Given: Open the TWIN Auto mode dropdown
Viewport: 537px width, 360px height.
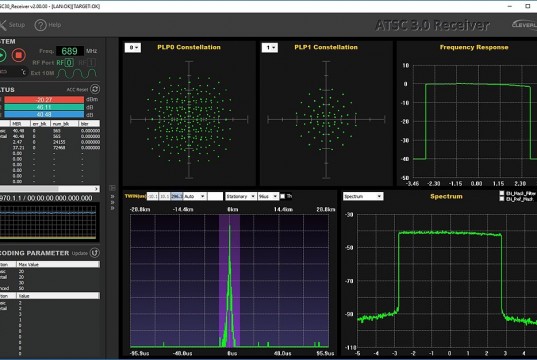Looking at the screenshot, I should pos(195,196).
